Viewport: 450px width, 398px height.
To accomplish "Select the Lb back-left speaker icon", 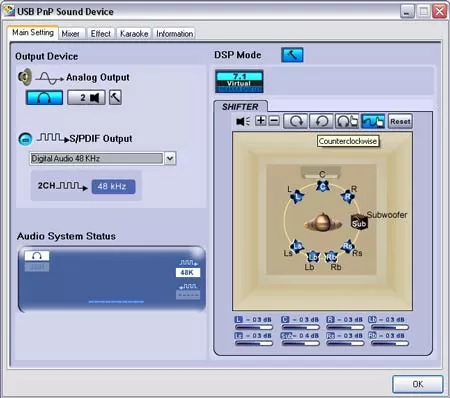I will [313, 257].
